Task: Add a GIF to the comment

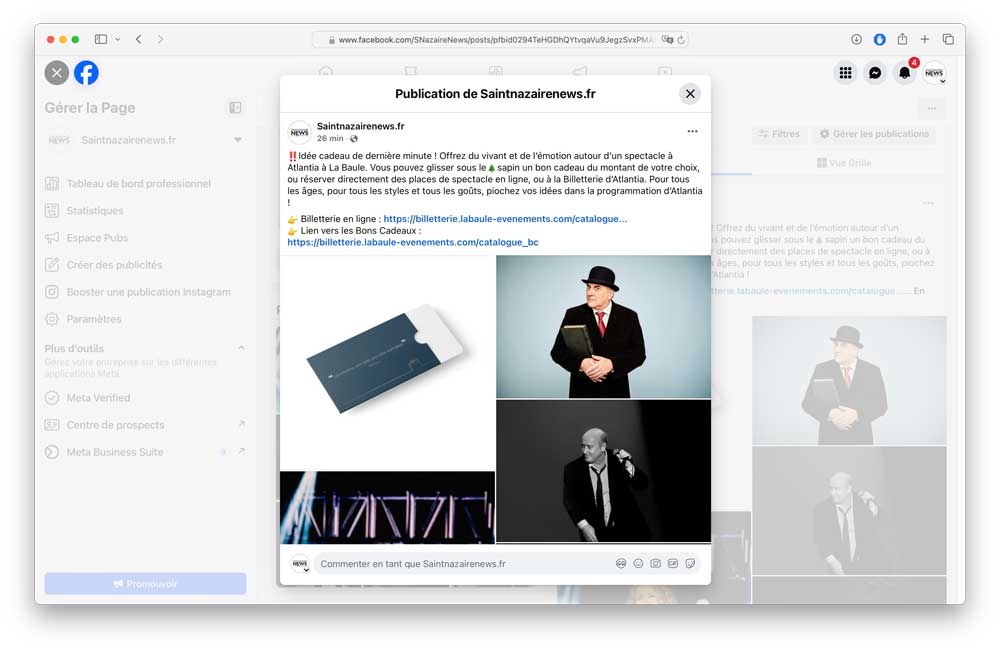Action: [x=673, y=564]
